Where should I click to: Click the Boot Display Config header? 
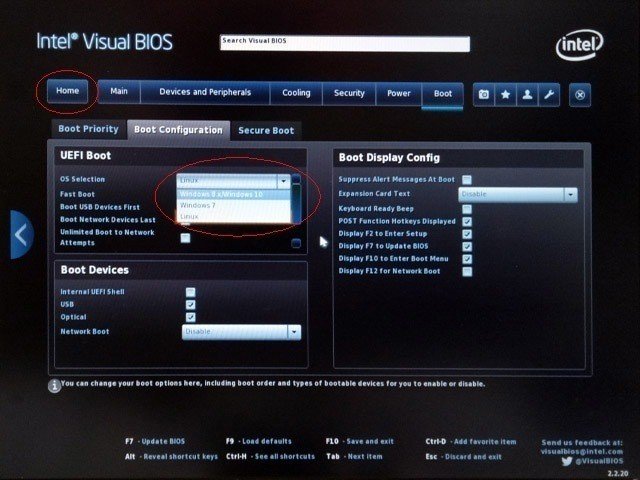click(x=389, y=158)
